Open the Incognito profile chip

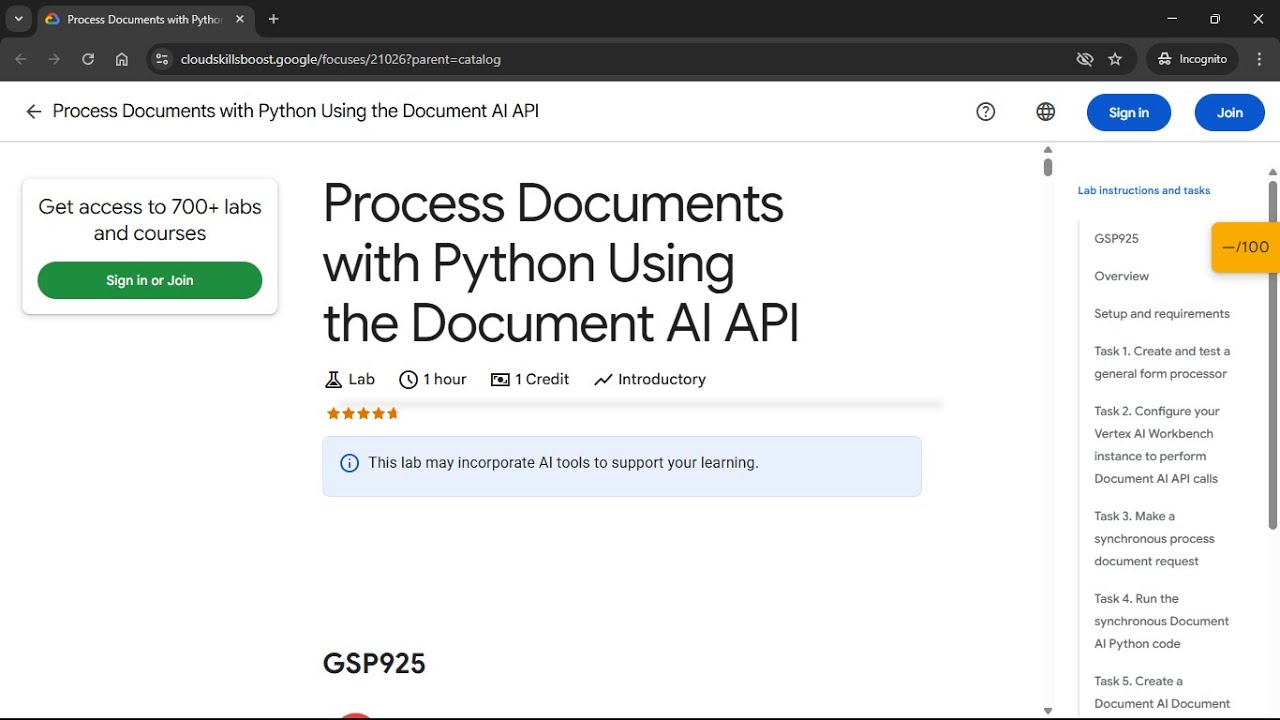[1192, 59]
